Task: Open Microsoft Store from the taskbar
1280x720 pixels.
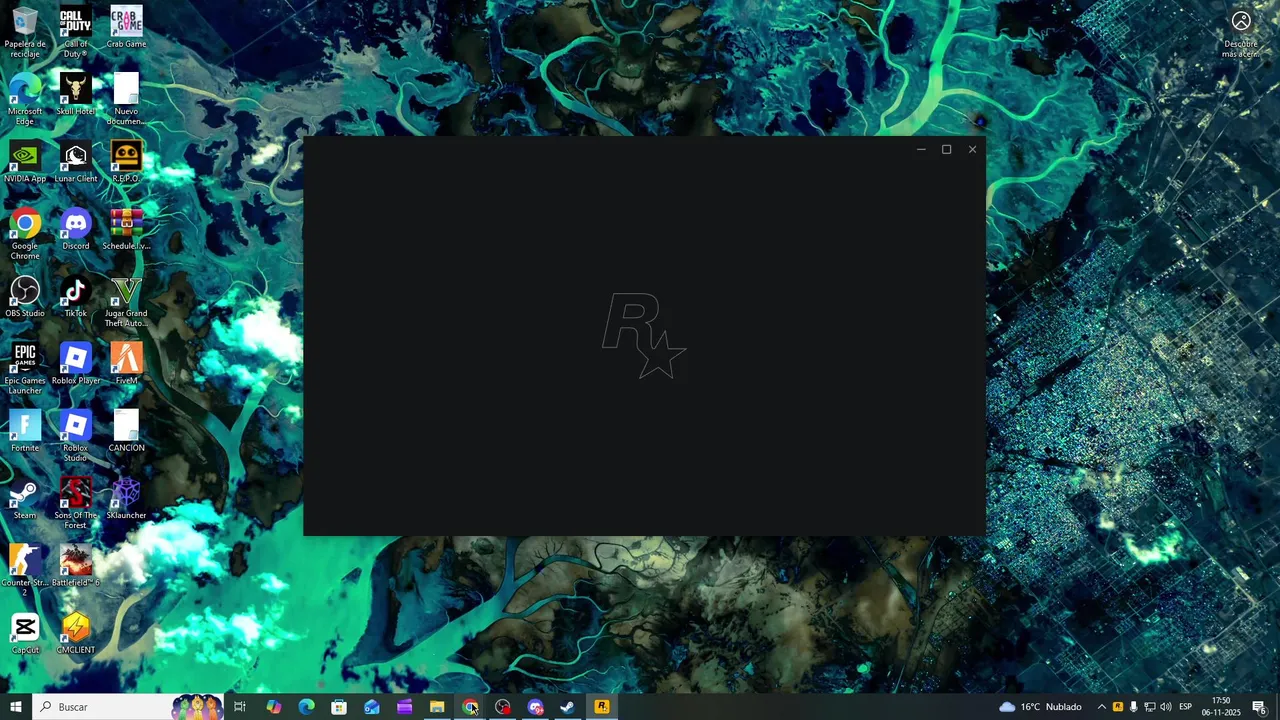Action: click(x=339, y=707)
